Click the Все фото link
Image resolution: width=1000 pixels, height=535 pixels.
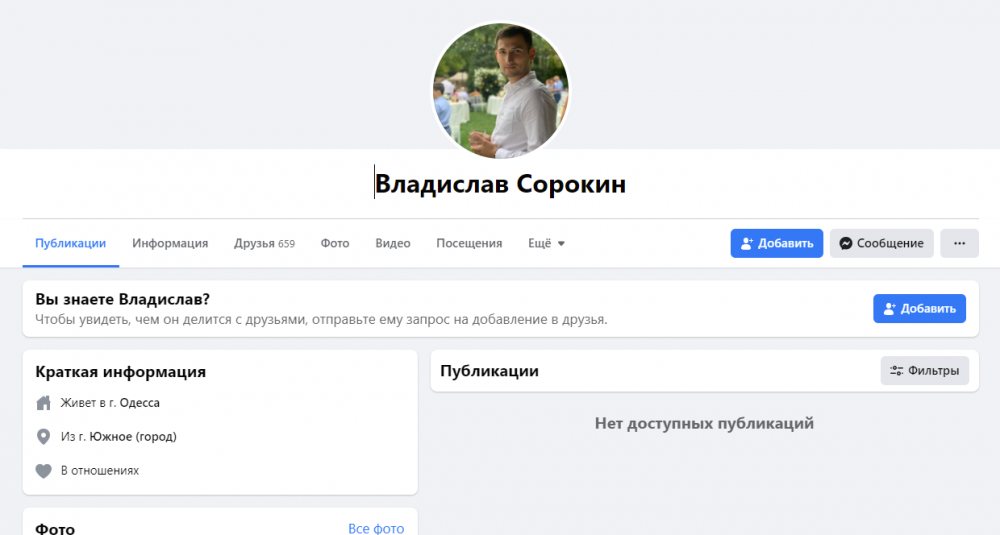pos(376,528)
